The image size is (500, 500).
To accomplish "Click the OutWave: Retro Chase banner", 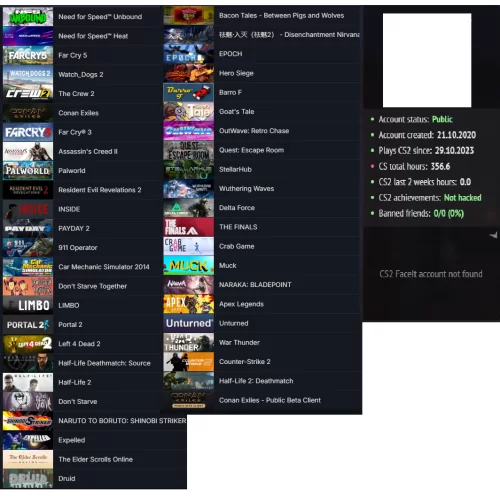I will (189, 131).
